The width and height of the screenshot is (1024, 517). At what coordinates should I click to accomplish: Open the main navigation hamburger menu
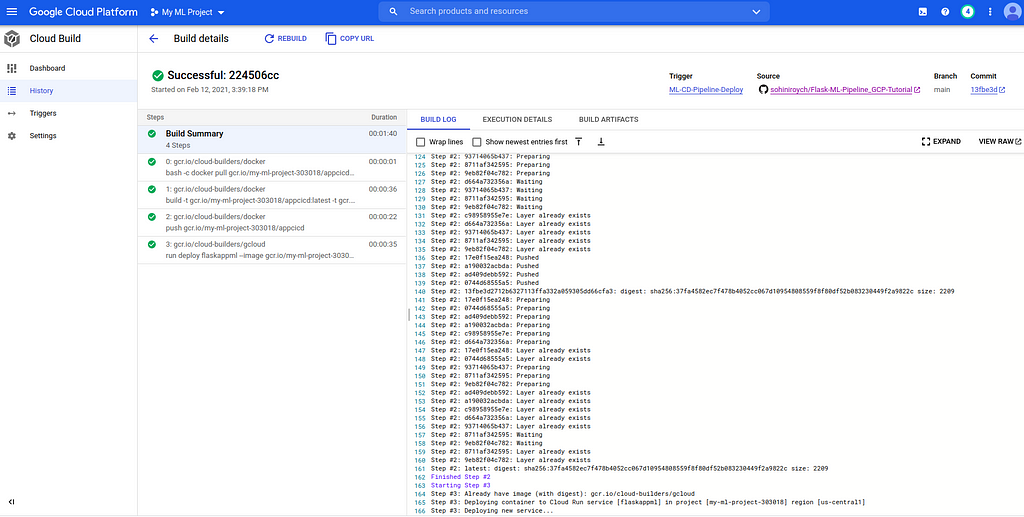click(12, 12)
